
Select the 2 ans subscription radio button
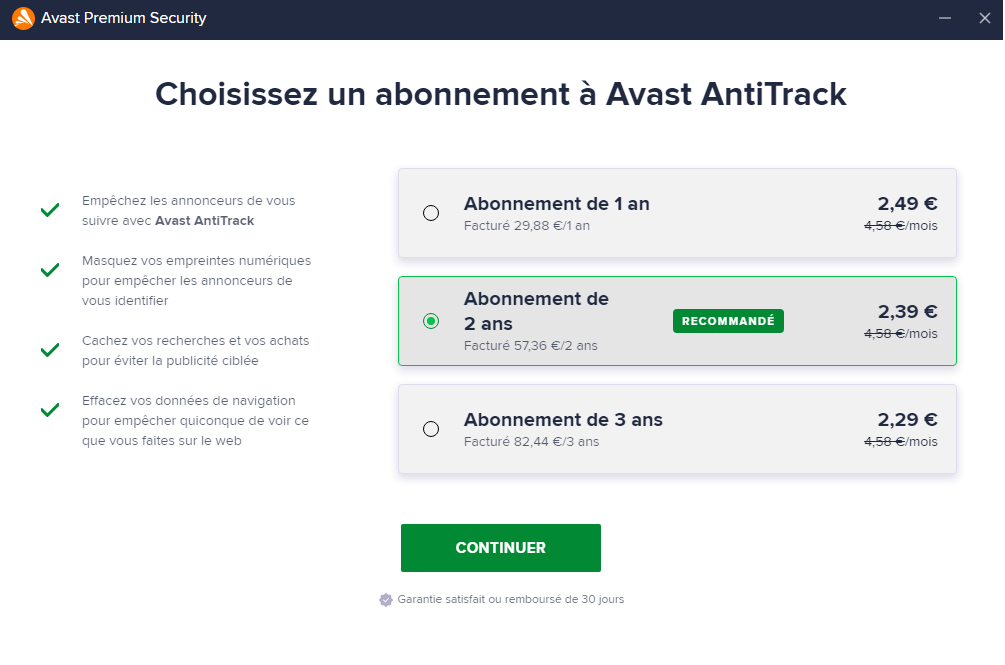pyautogui.click(x=431, y=321)
